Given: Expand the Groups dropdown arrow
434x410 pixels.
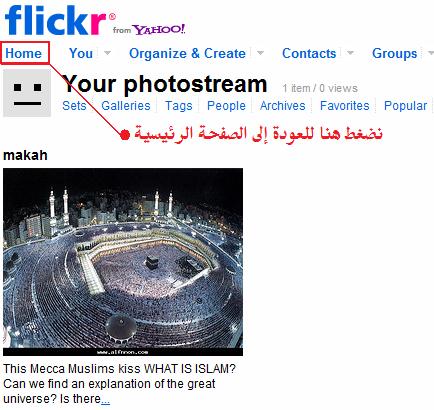Looking at the screenshot, I should point(431,53).
